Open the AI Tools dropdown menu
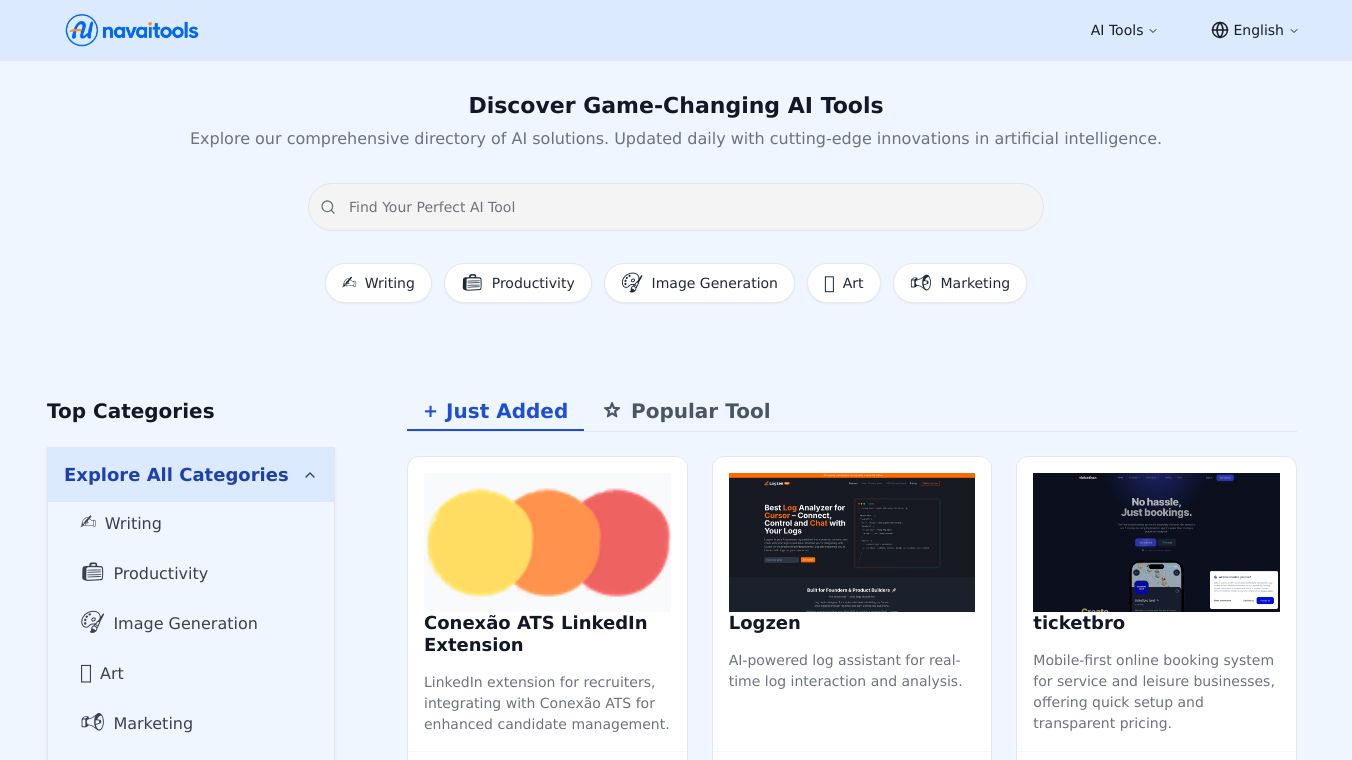This screenshot has height=760, width=1352. click(1123, 30)
